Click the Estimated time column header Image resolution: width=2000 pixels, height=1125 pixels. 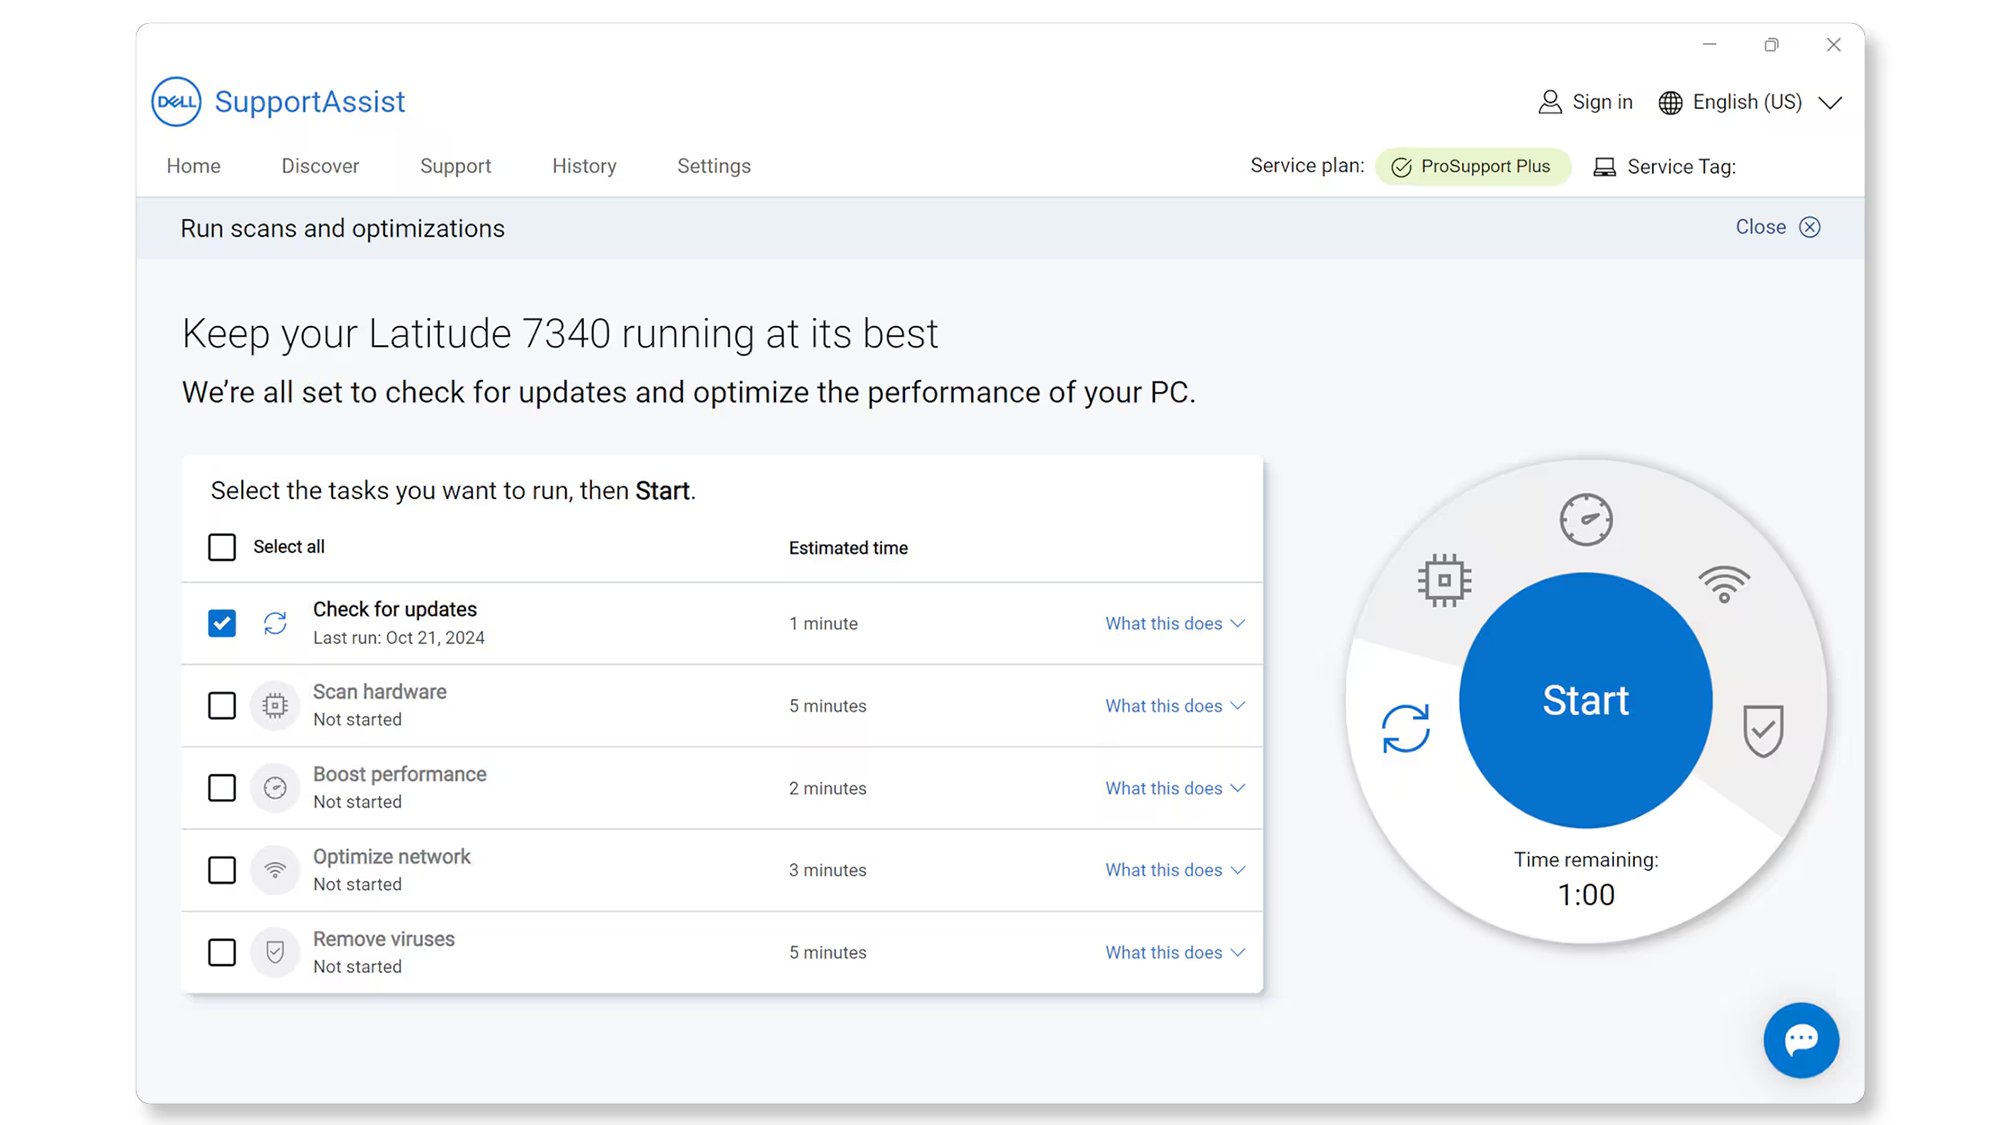coord(848,548)
